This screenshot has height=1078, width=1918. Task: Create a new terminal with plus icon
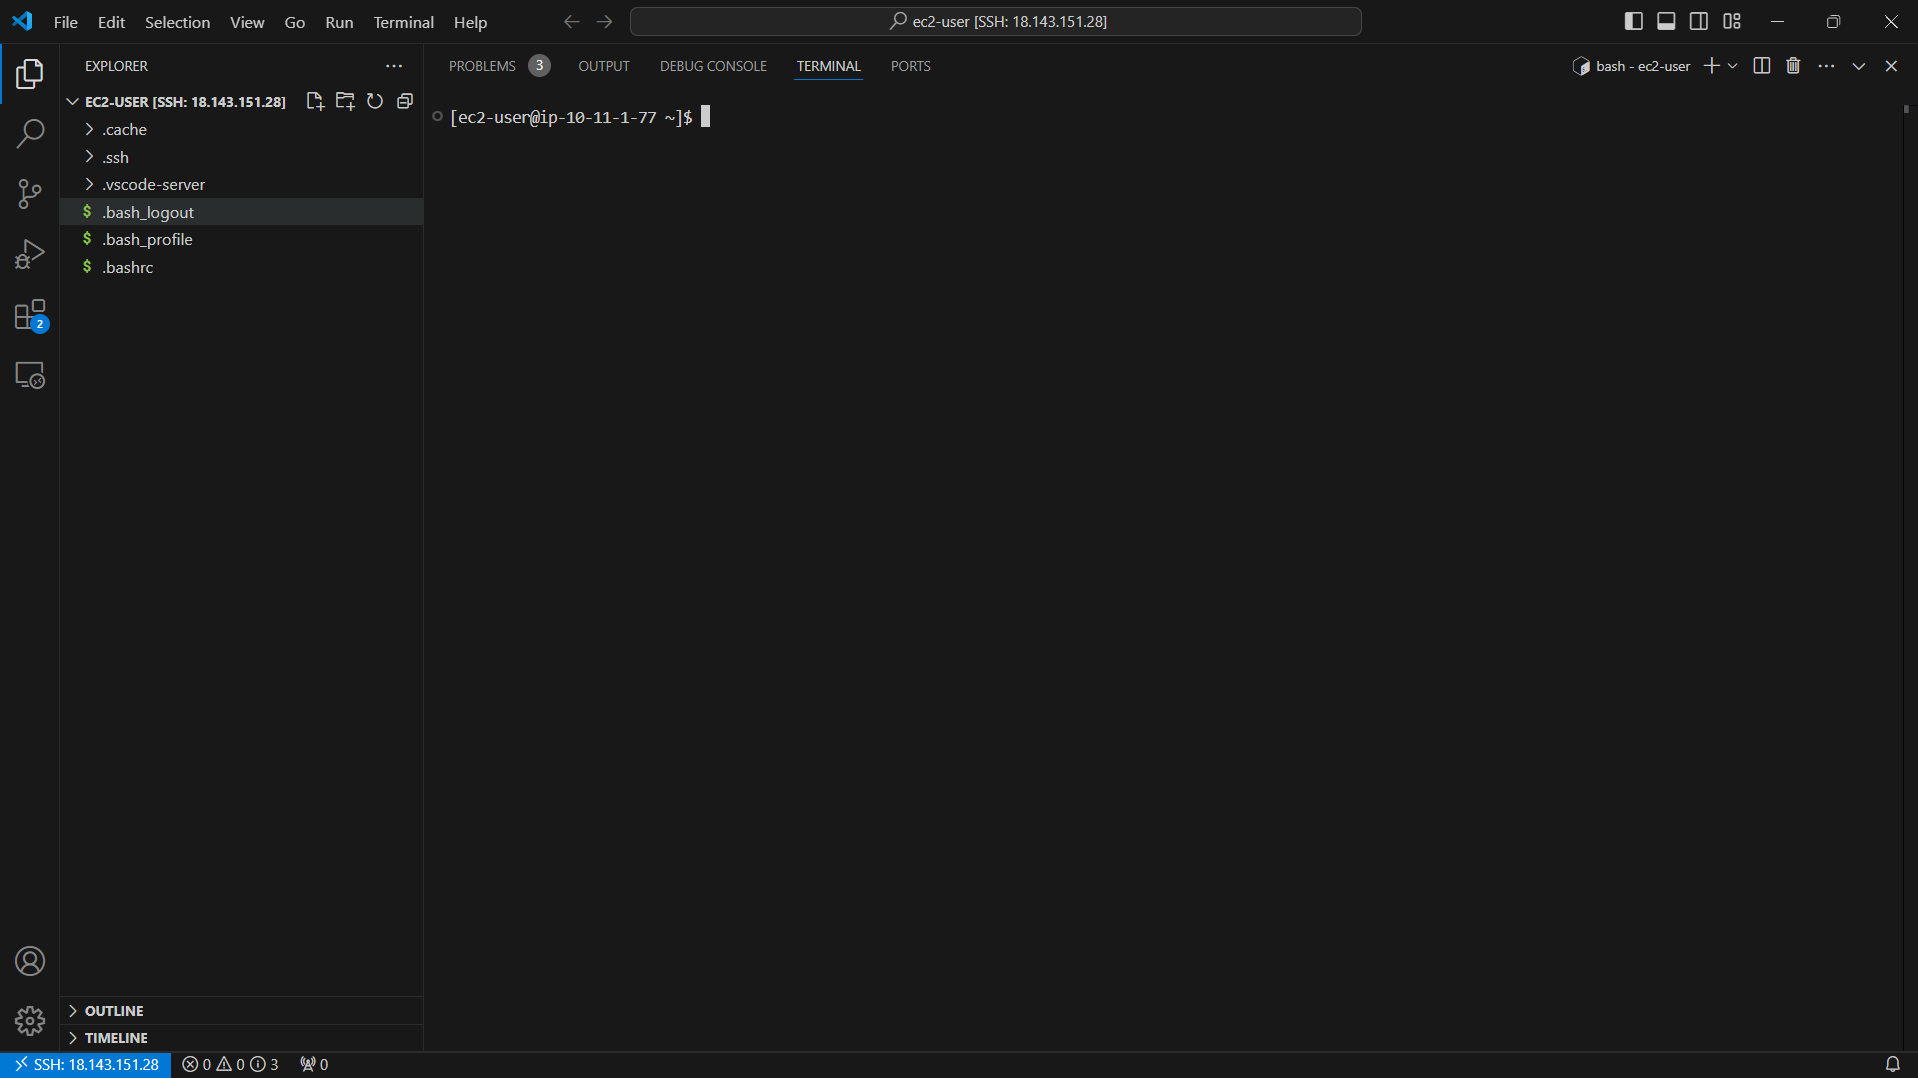[1711, 66]
